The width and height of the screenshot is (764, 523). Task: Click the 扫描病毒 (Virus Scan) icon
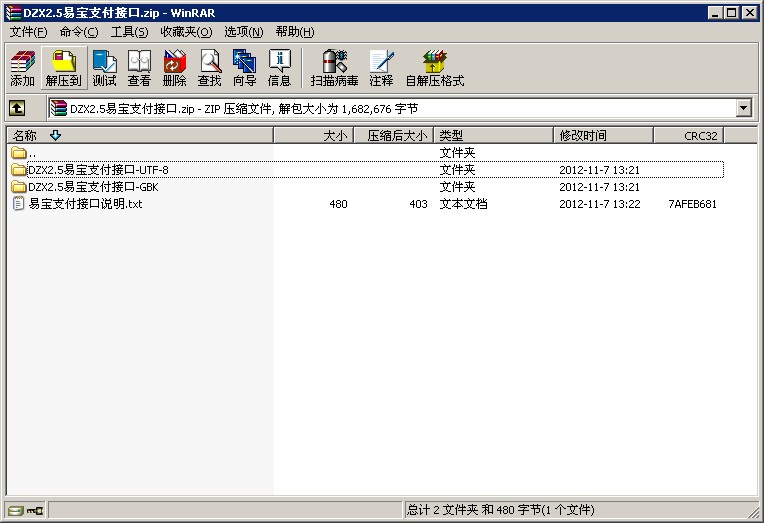click(335, 68)
